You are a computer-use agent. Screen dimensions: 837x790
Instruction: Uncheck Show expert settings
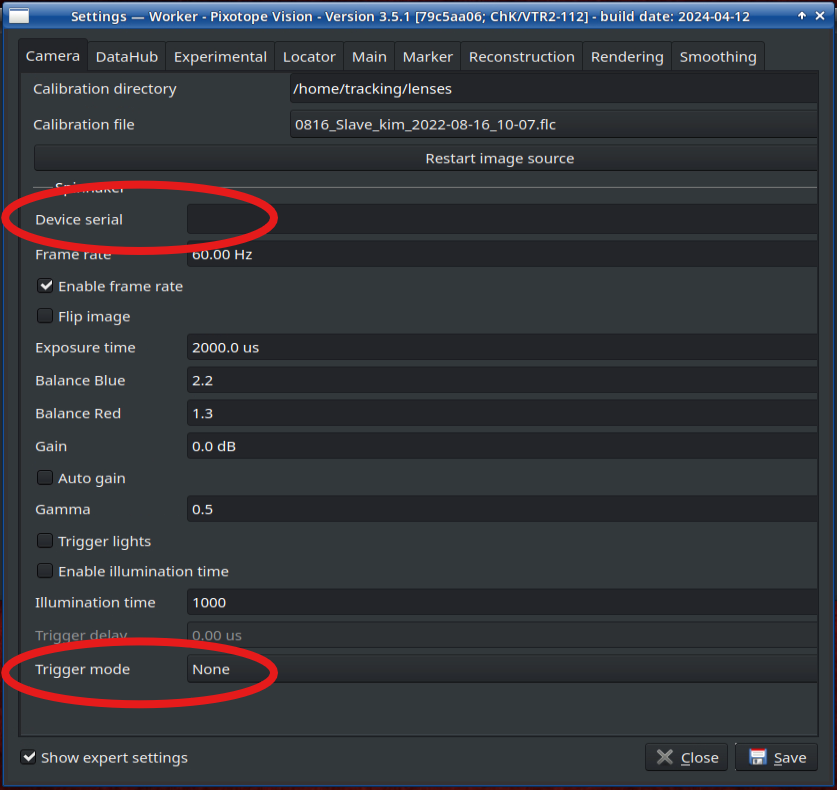29,758
